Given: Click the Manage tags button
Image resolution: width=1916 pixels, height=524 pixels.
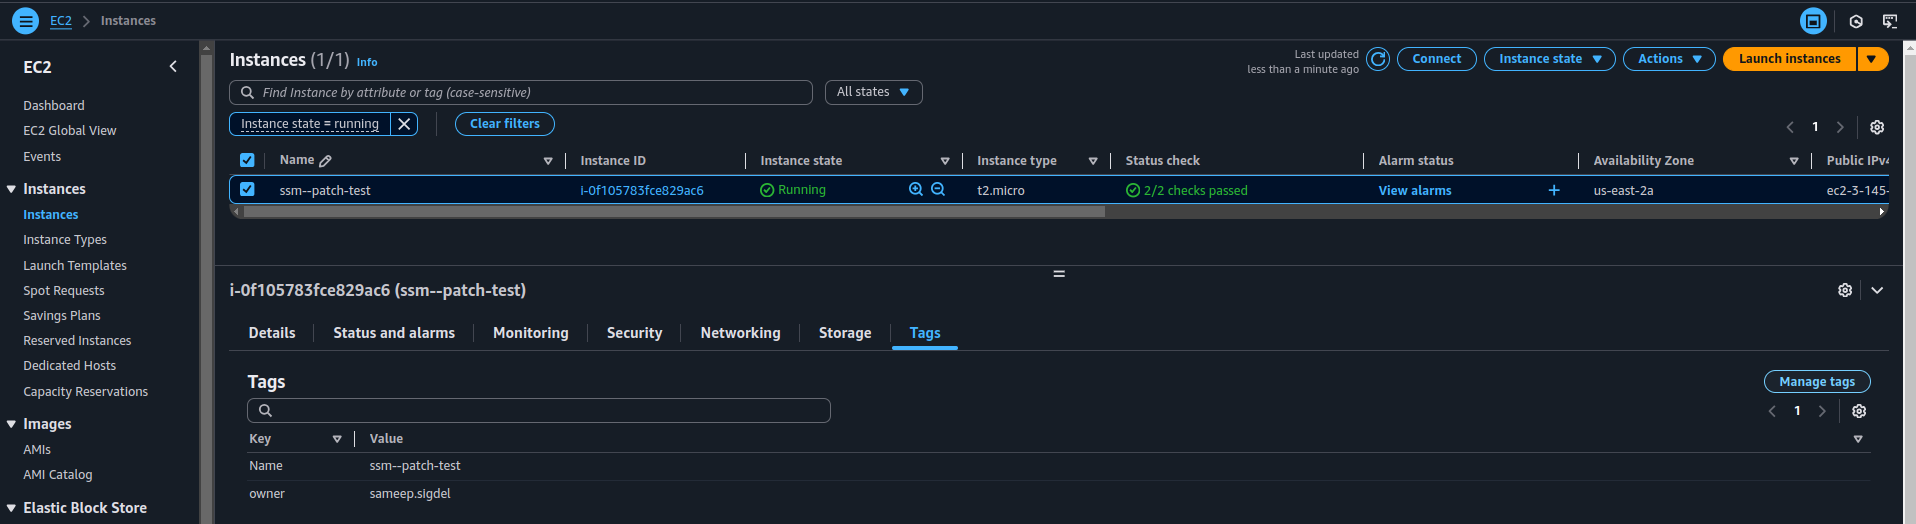Looking at the screenshot, I should [1816, 382].
